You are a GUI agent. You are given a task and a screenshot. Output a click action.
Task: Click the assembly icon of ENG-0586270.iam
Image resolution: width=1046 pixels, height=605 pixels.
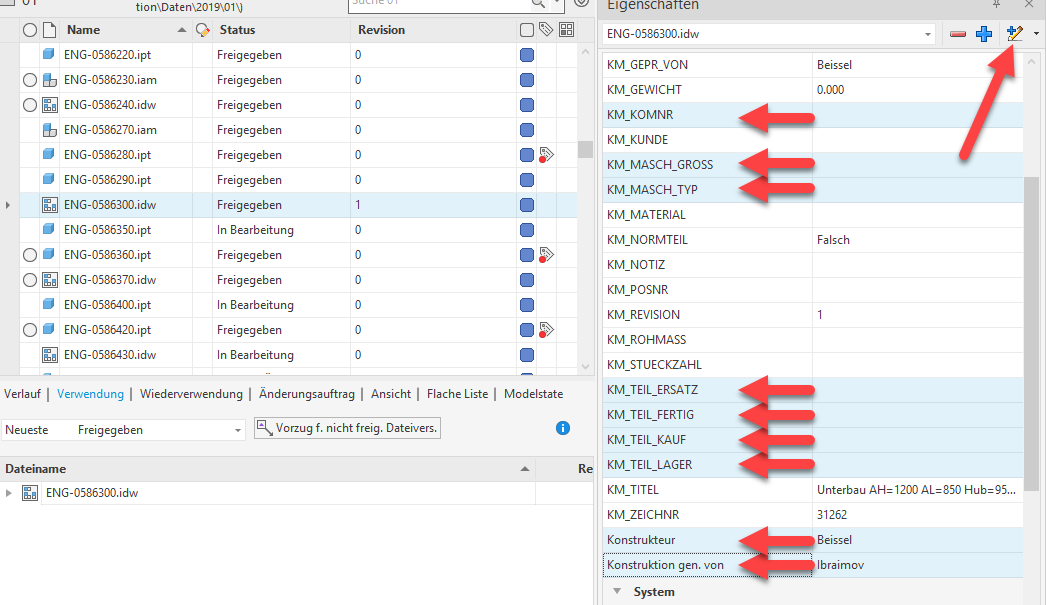[48, 130]
